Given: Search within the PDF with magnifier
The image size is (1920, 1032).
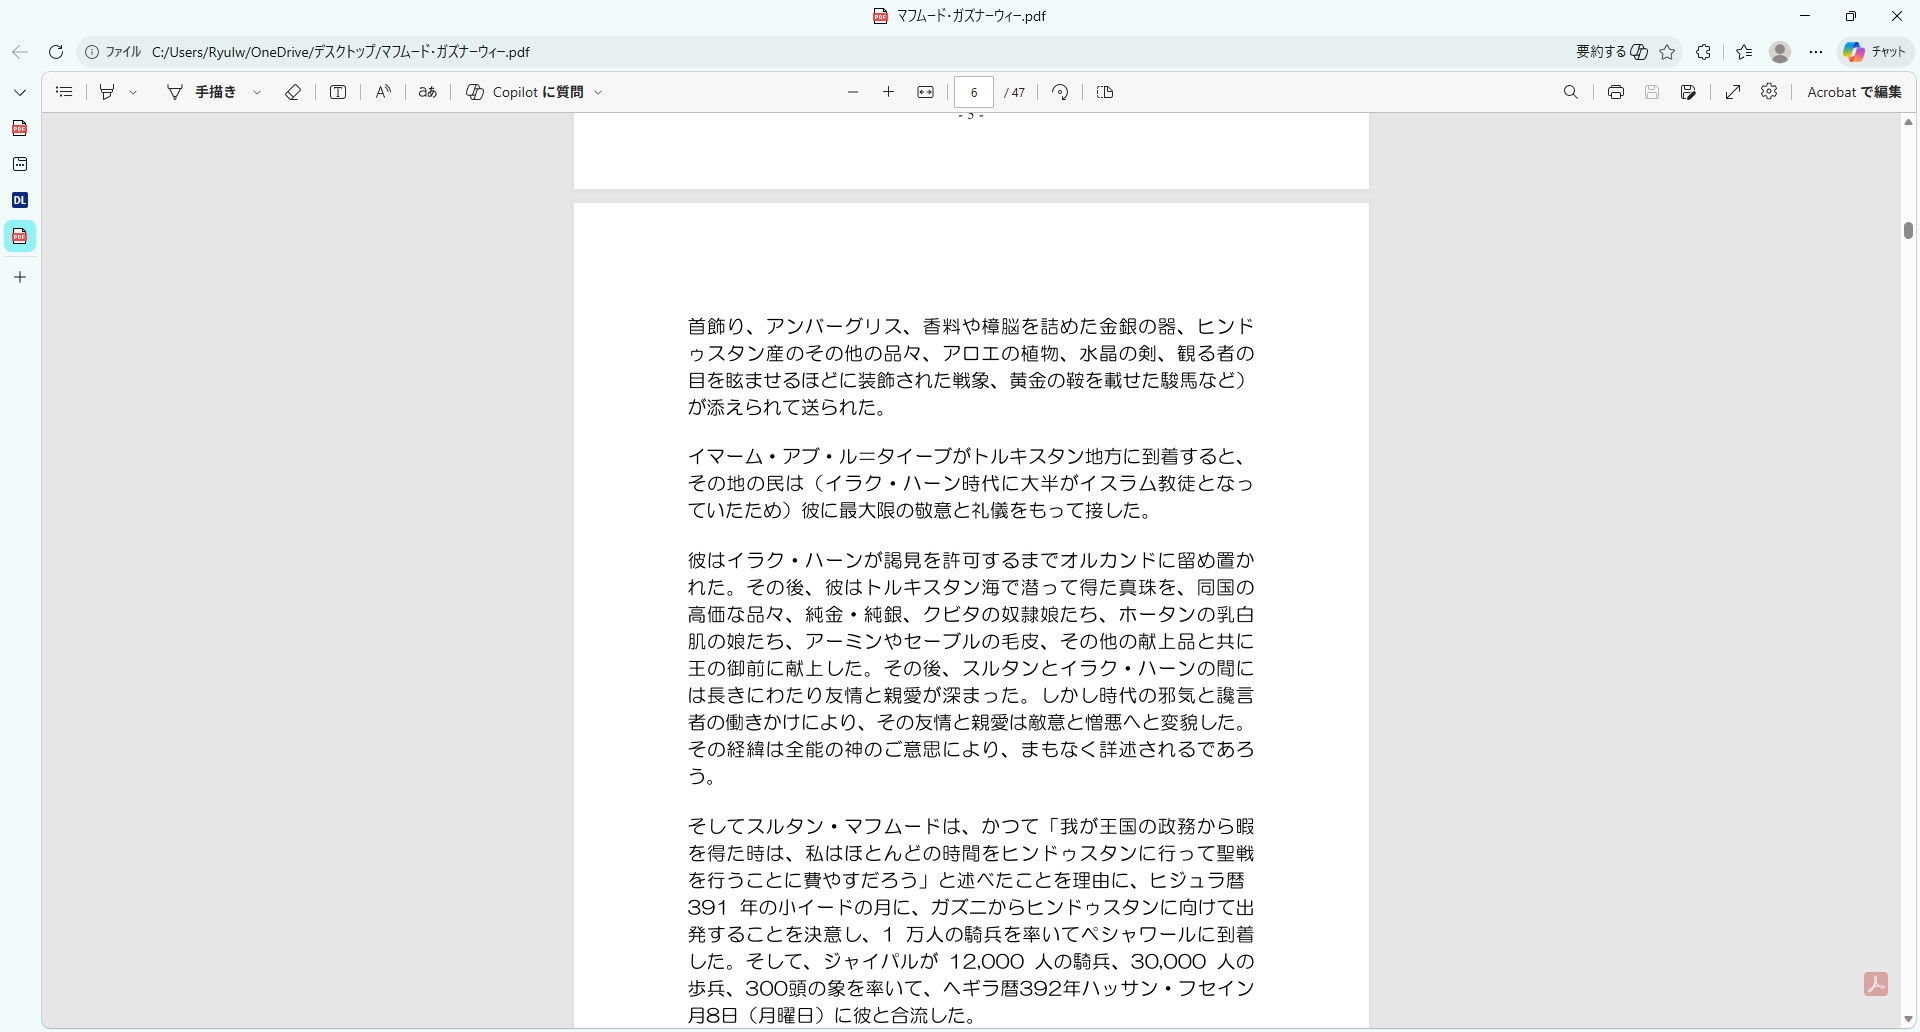Looking at the screenshot, I should tap(1570, 92).
